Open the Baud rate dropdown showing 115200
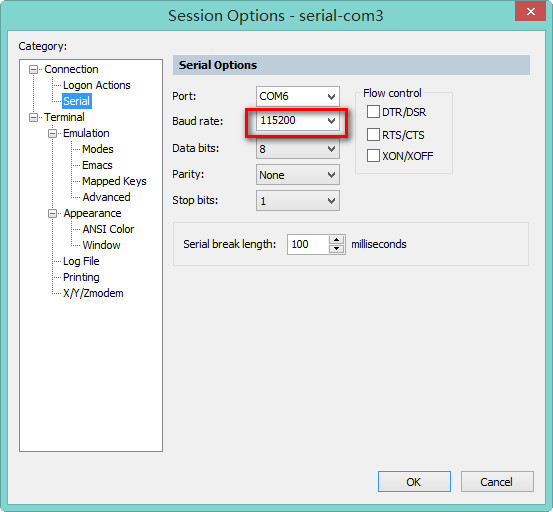 point(298,121)
